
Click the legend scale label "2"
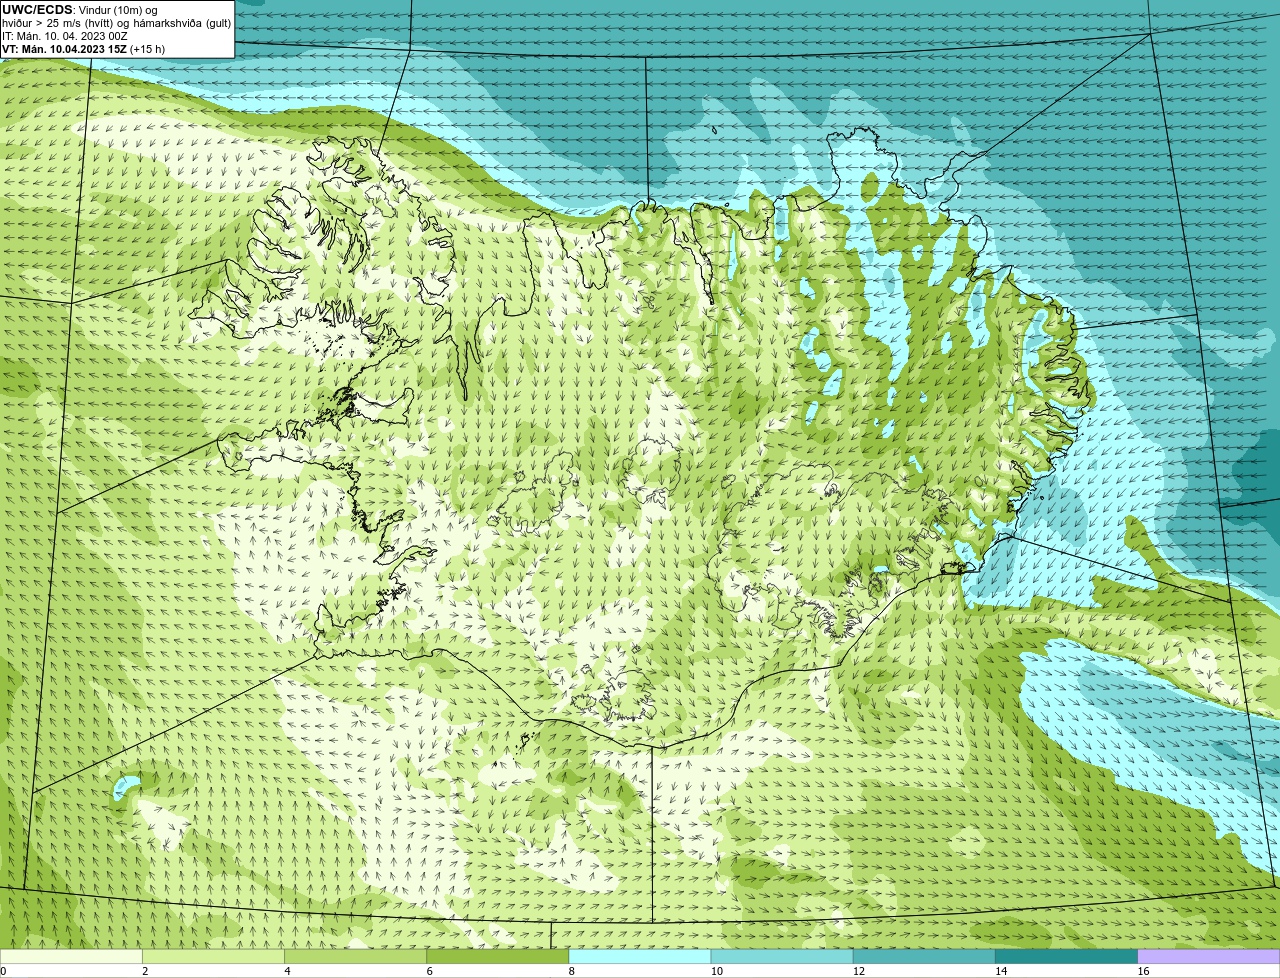145,971
